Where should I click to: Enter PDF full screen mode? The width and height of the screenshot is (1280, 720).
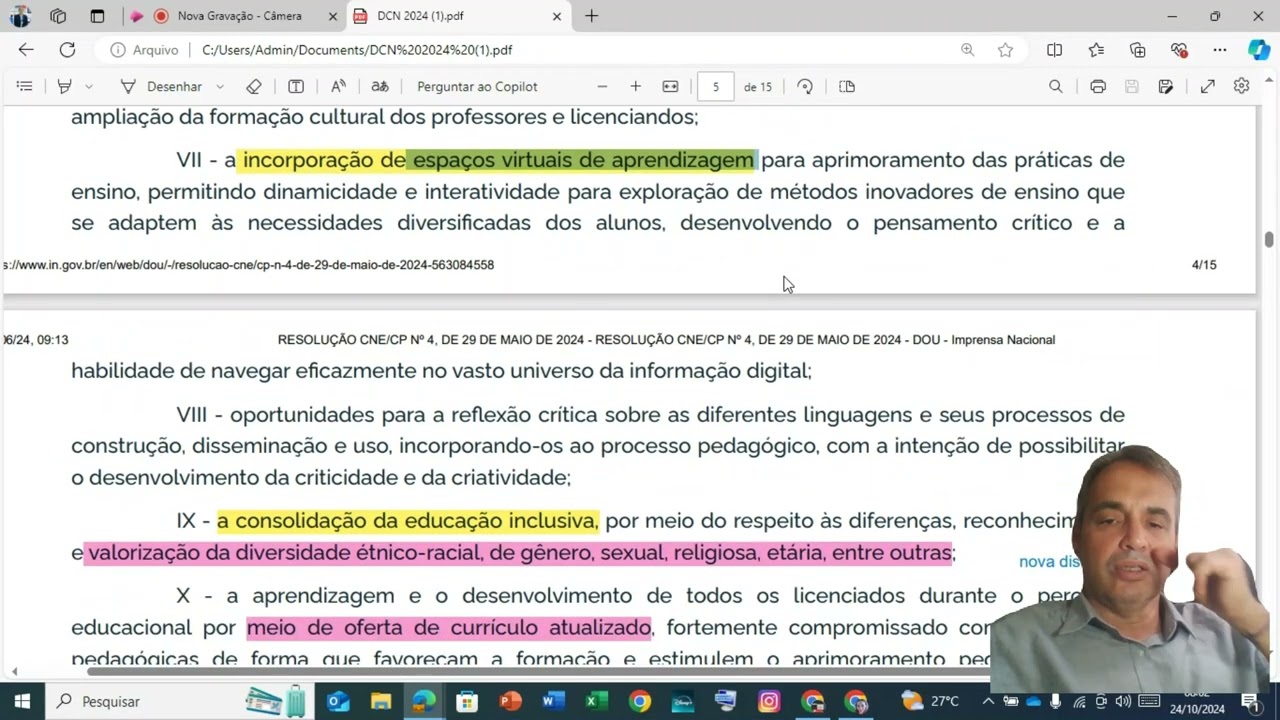[x=1208, y=87]
